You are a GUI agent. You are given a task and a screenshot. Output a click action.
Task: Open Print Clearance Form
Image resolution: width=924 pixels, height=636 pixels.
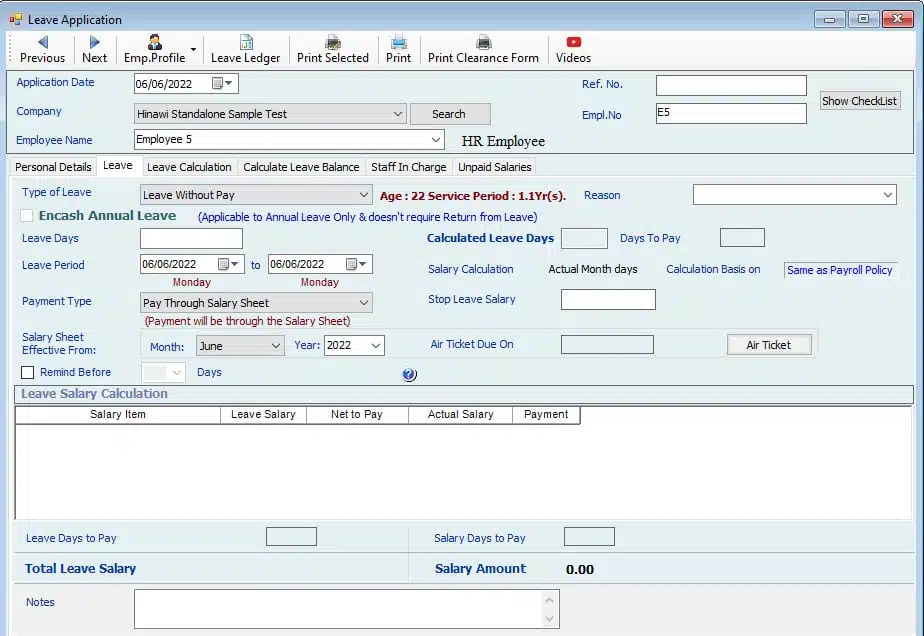[483, 50]
